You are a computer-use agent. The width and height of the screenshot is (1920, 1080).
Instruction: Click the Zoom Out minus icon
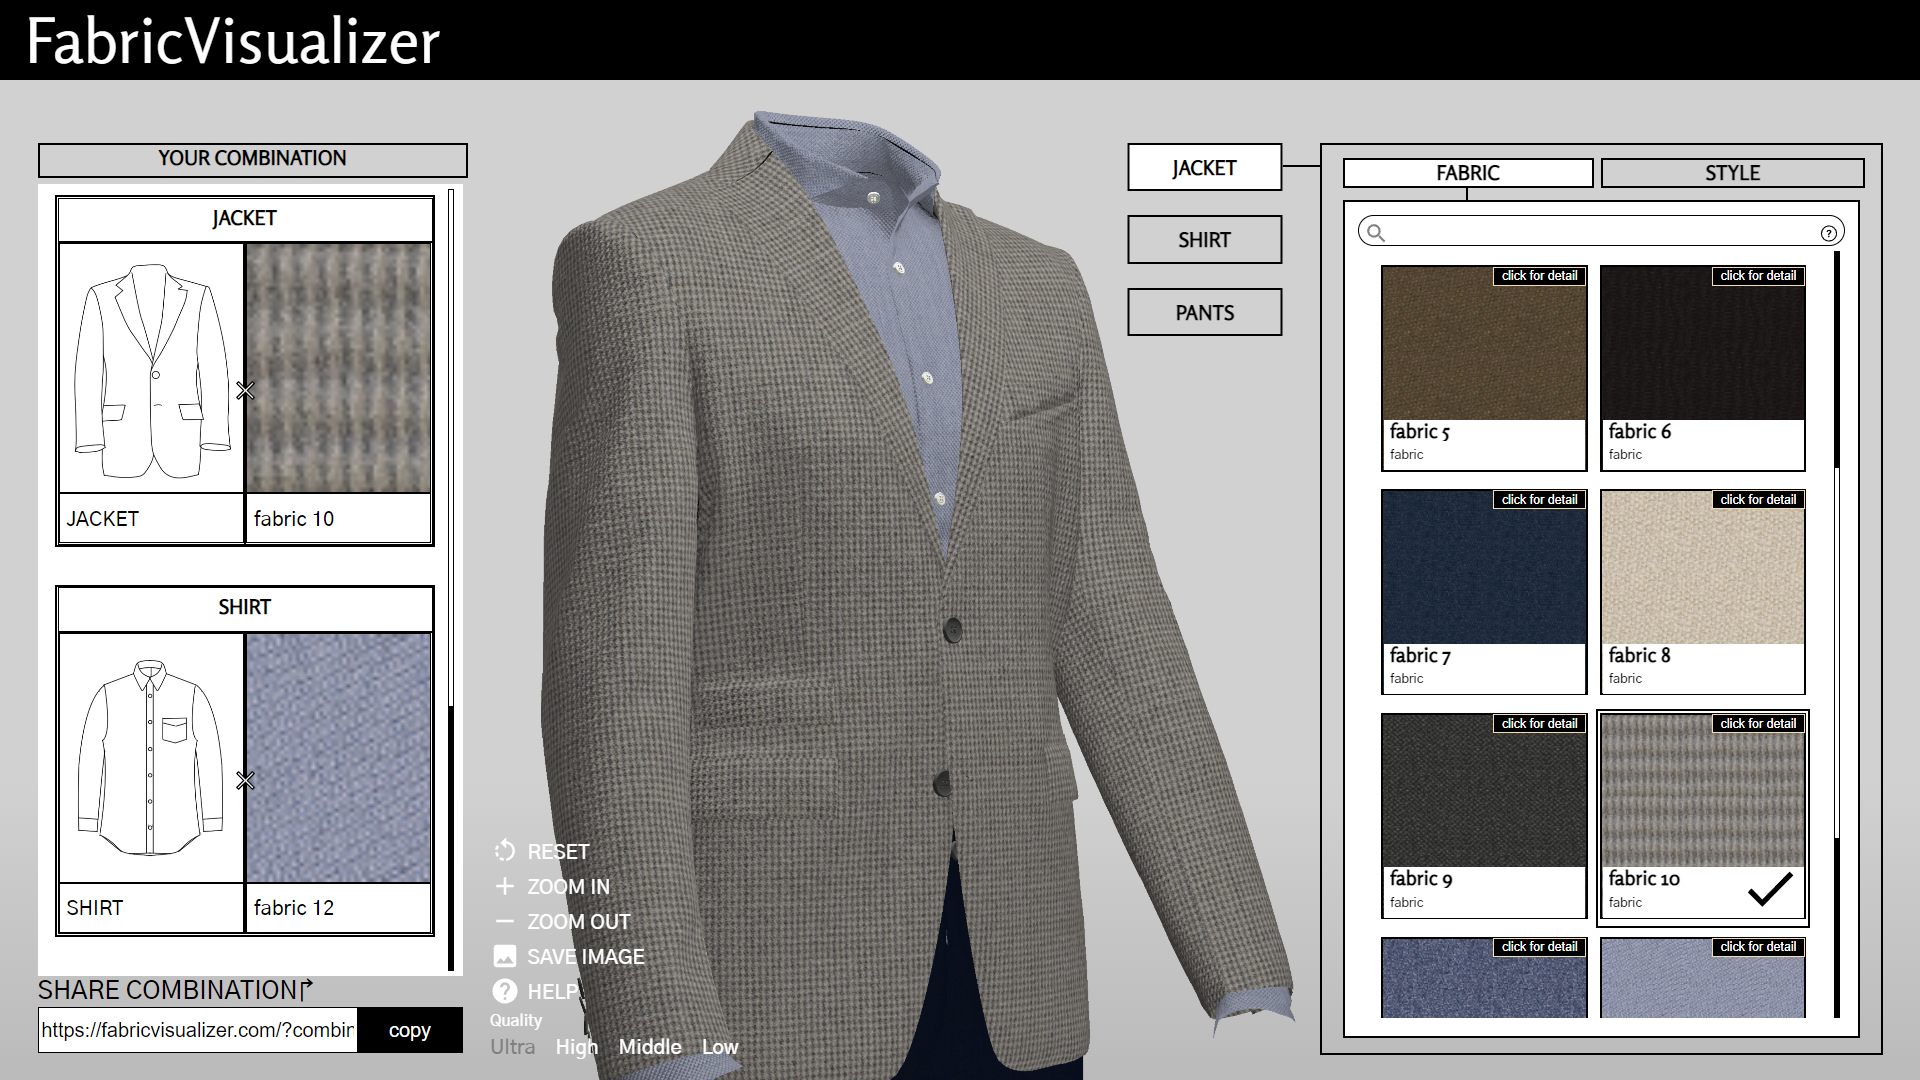pyautogui.click(x=505, y=921)
